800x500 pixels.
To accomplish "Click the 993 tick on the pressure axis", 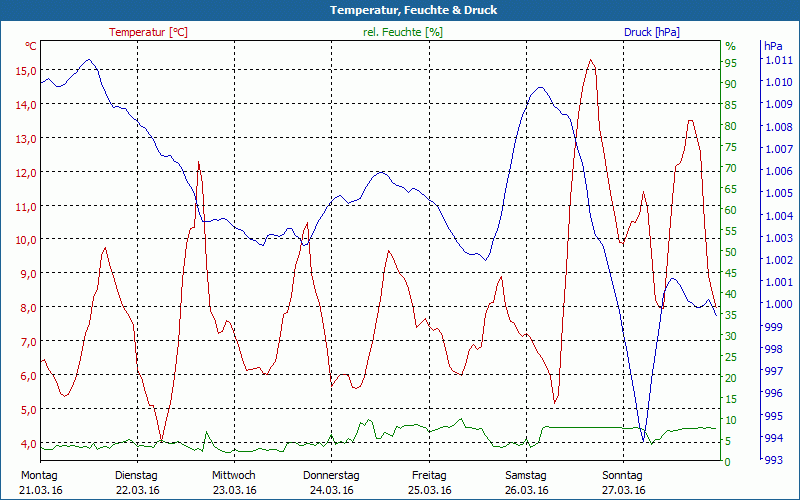I will pos(773,461).
